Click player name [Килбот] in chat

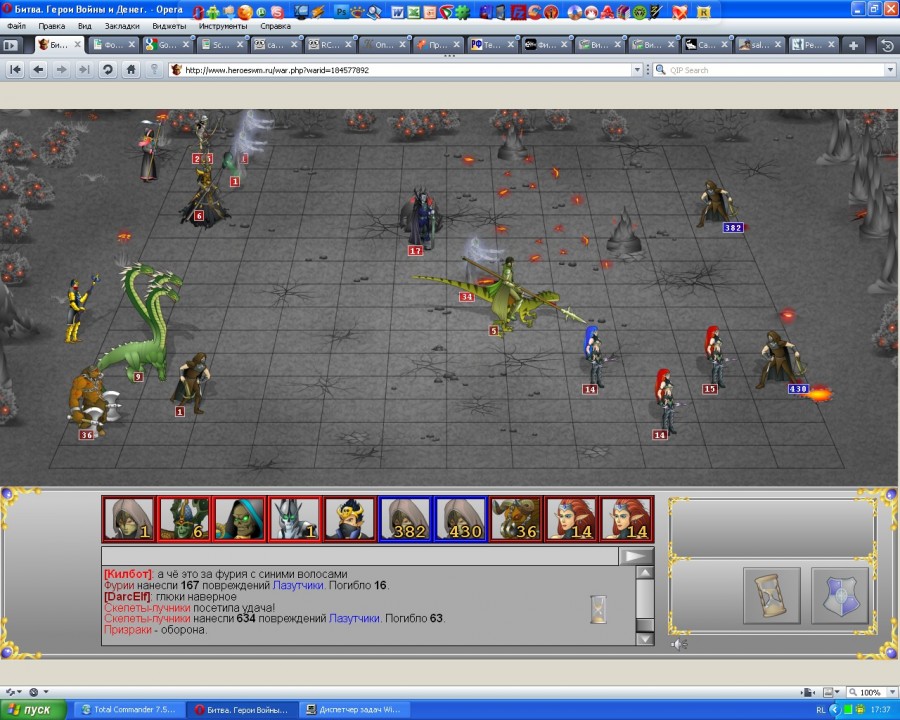click(x=129, y=574)
